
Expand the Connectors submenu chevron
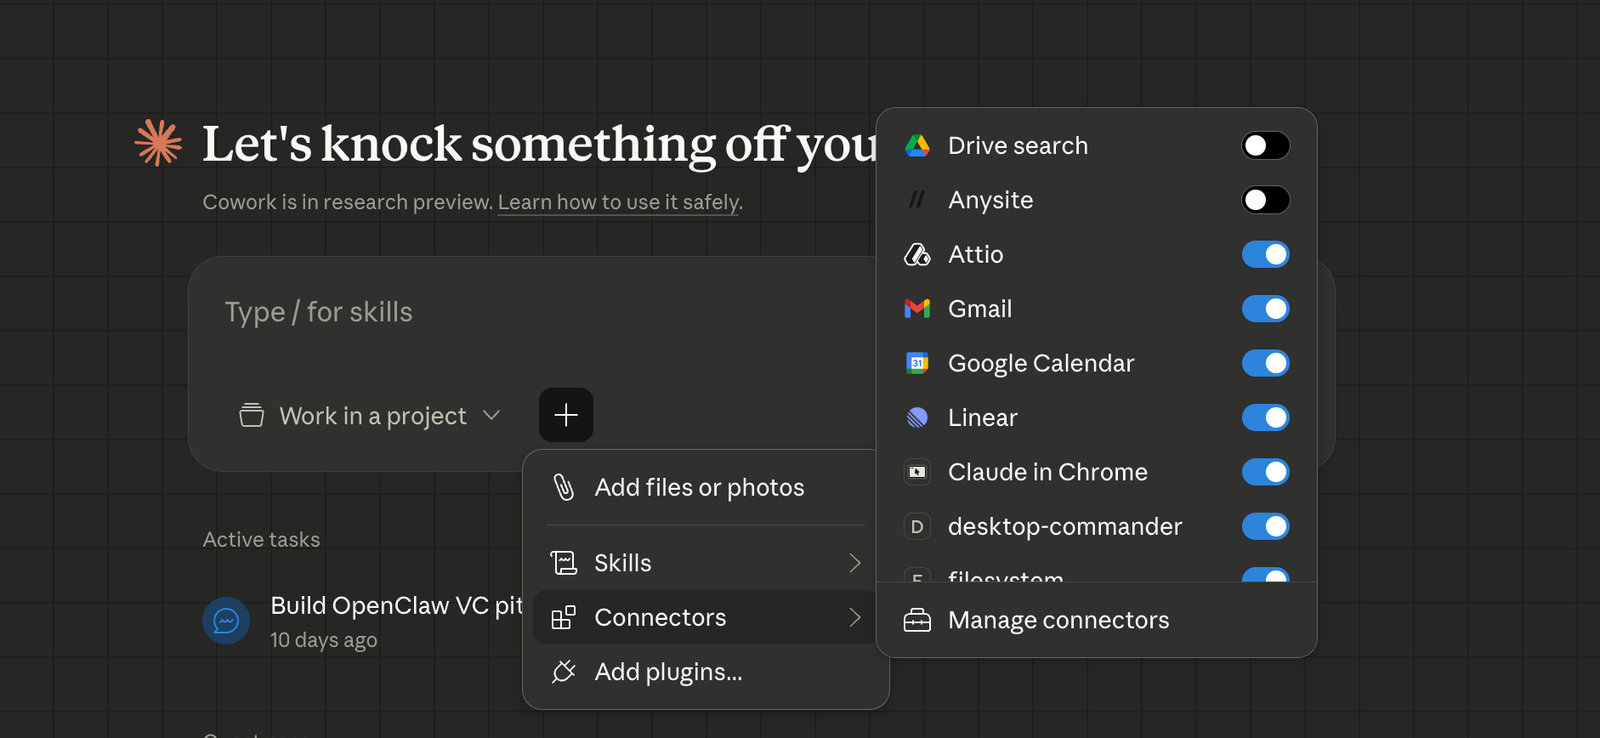[854, 618]
